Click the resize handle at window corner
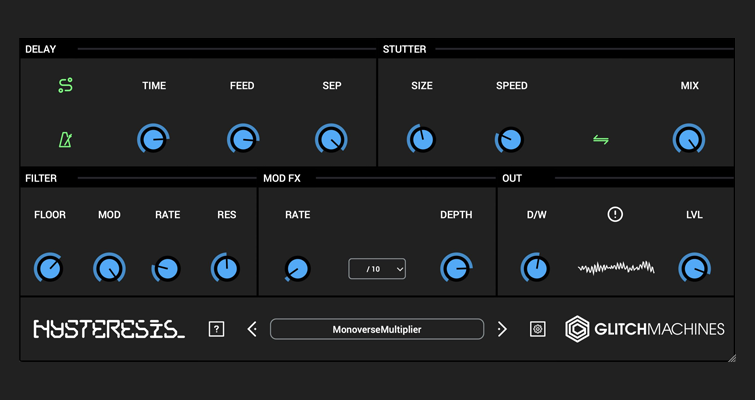755x400 pixels. (x=732, y=357)
